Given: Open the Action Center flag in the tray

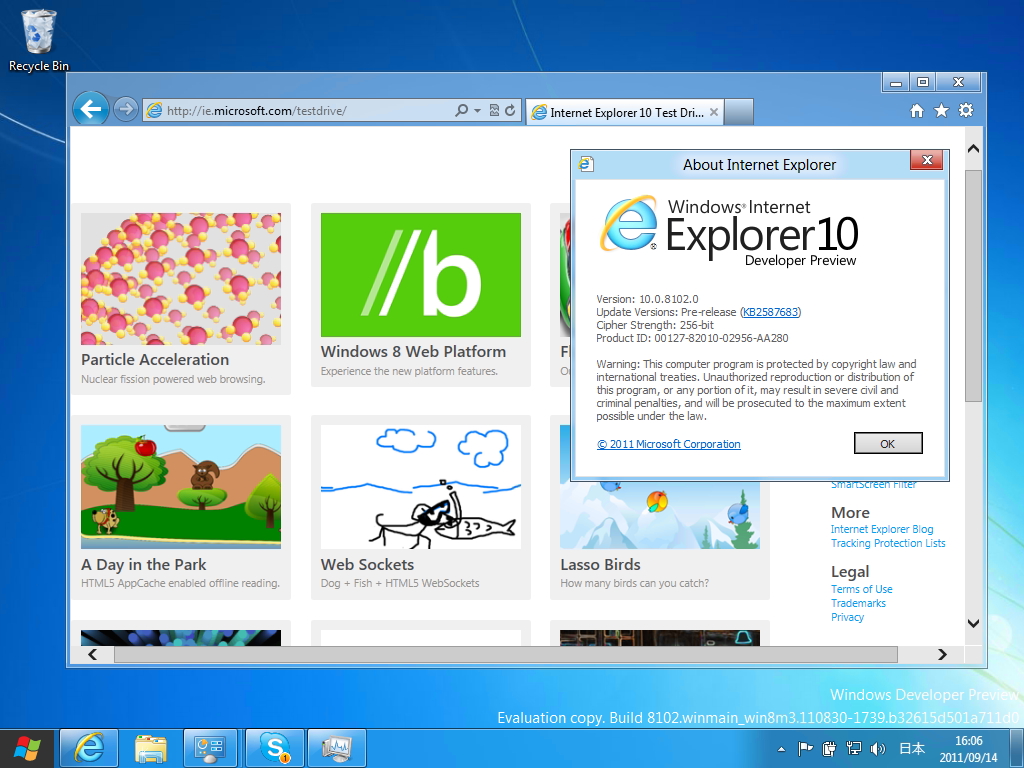Looking at the screenshot, I should pos(803,748).
